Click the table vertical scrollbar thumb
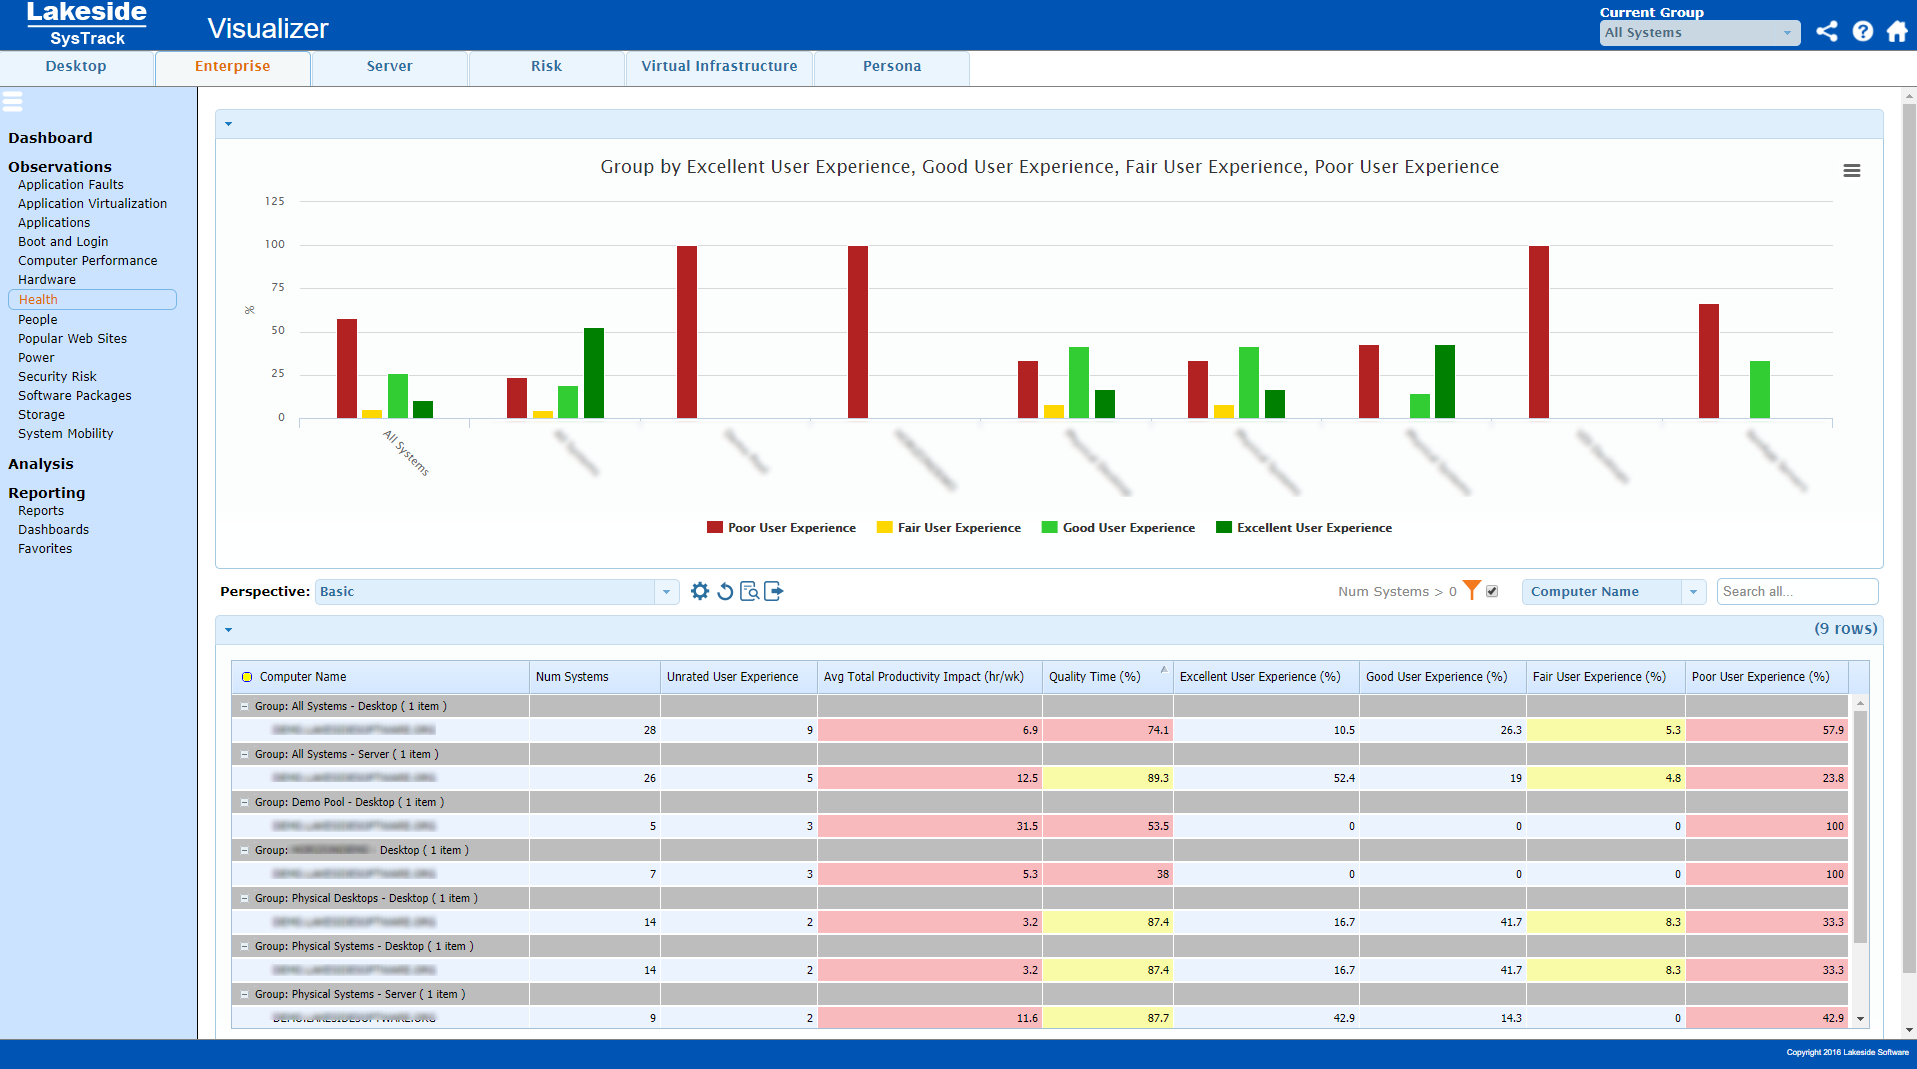 (x=1860, y=826)
